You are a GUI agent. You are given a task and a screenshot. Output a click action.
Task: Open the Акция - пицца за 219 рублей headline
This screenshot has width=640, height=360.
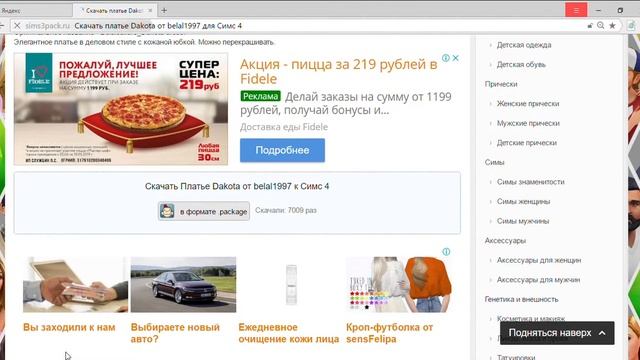338,71
